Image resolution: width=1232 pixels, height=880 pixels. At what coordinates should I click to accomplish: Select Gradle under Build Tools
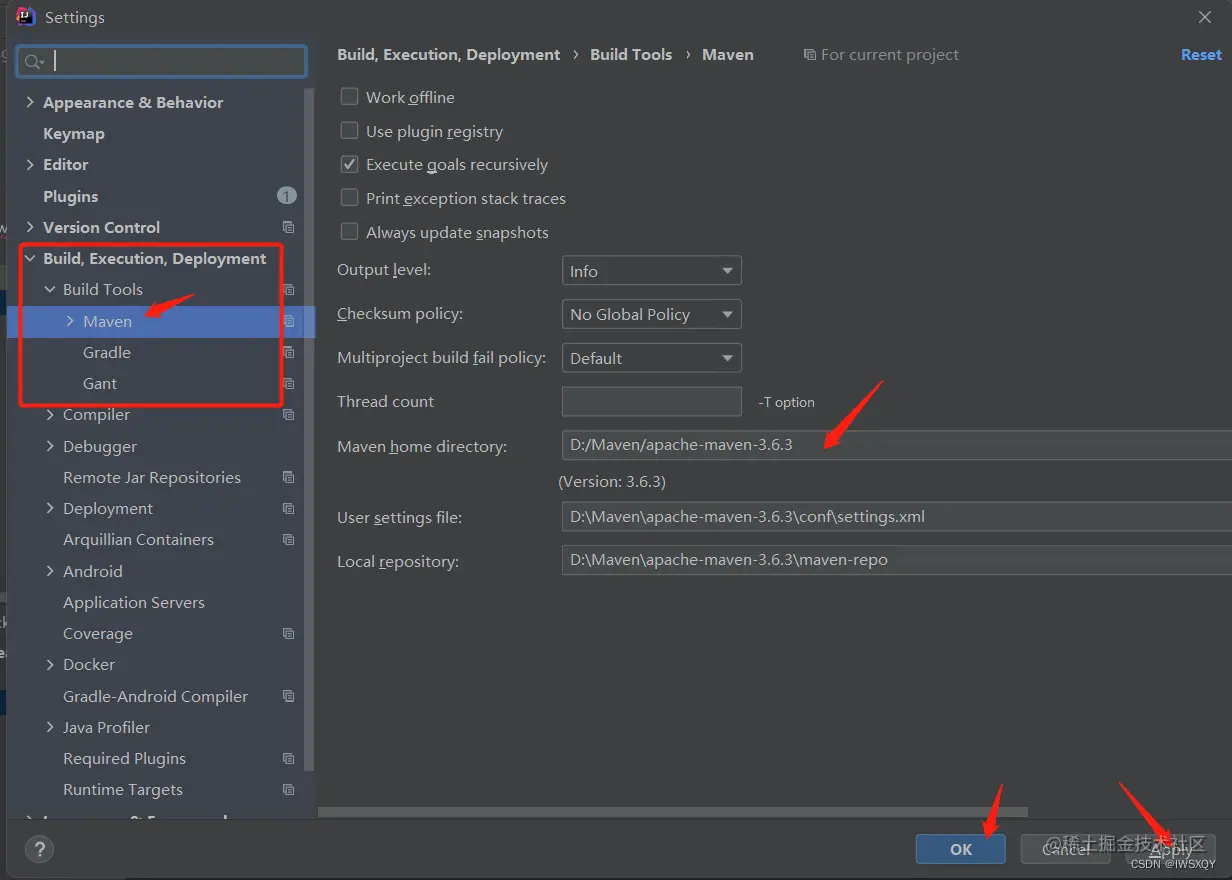[107, 352]
